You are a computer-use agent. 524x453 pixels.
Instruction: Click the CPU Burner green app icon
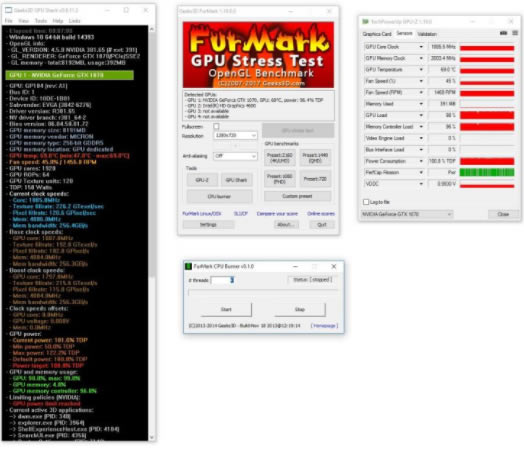188,266
